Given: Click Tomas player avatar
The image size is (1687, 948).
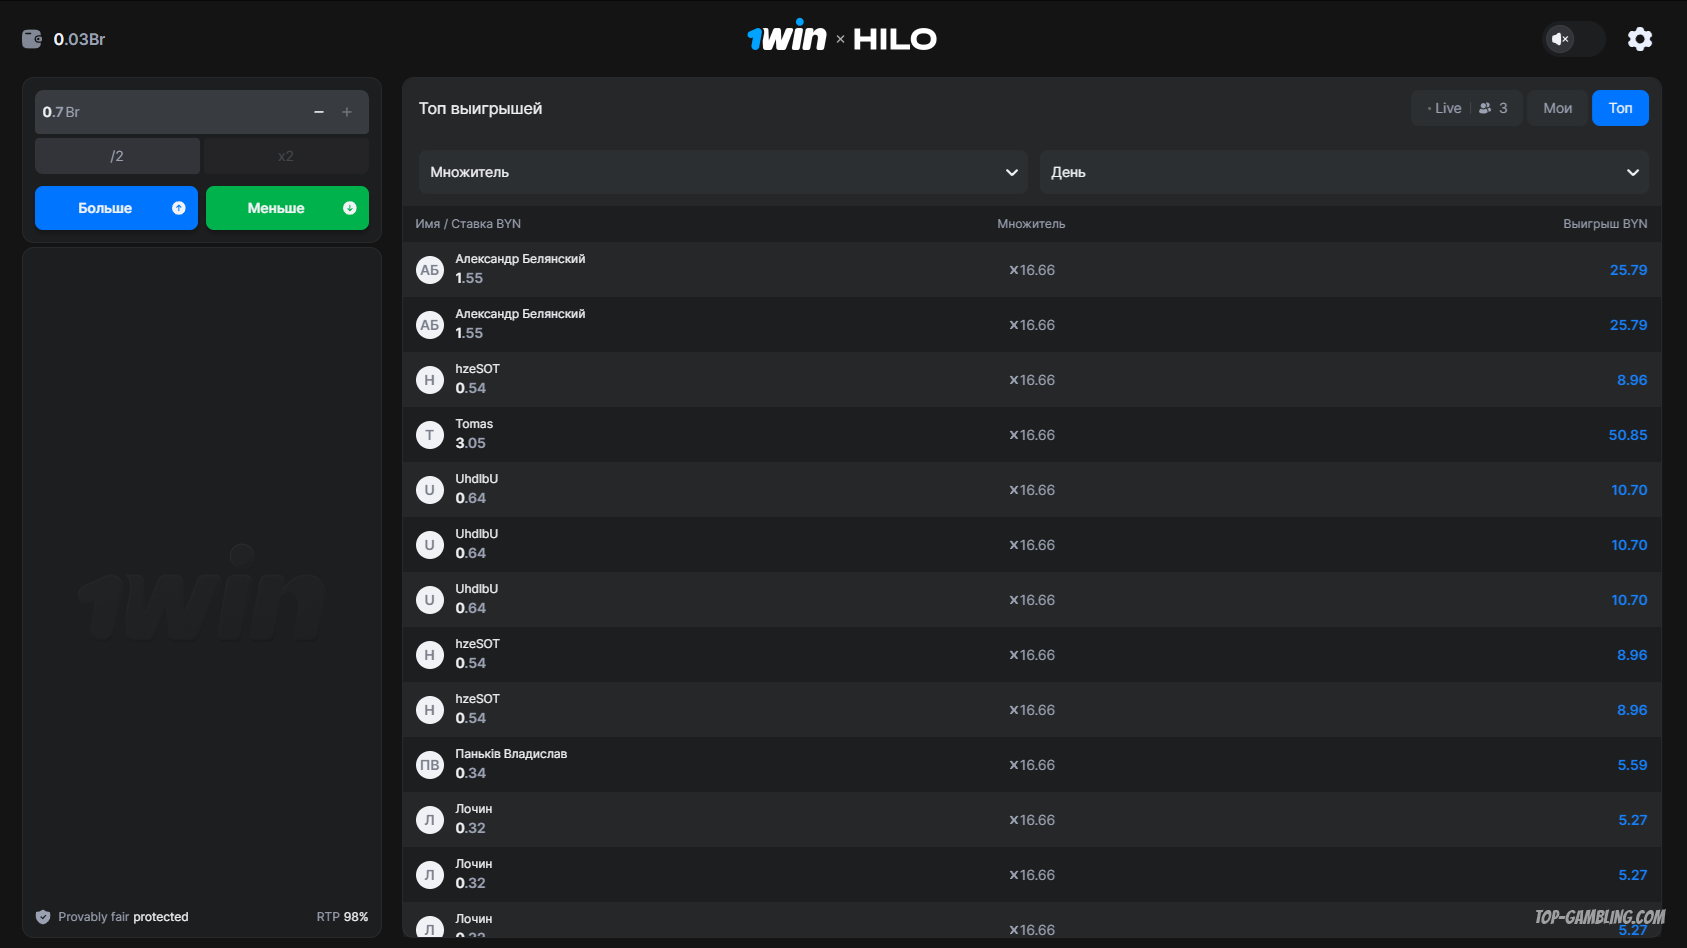Looking at the screenshot, I should point(430,435).
